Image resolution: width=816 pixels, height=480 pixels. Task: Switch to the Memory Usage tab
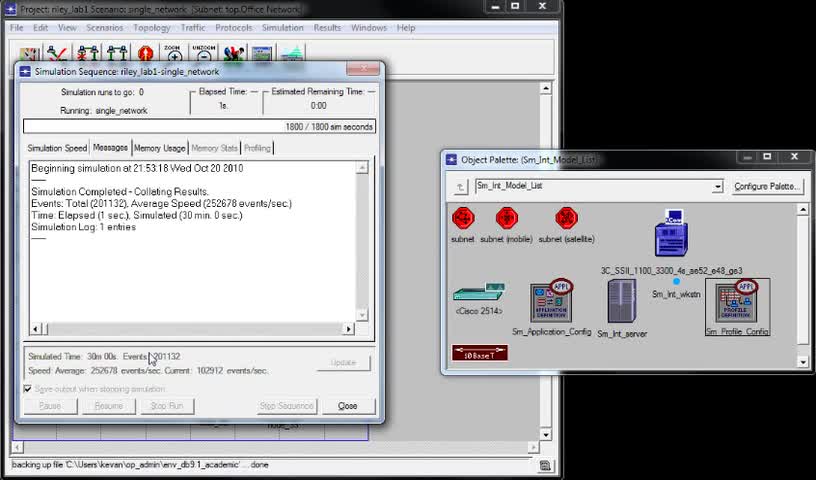click(x=160, y=148)
